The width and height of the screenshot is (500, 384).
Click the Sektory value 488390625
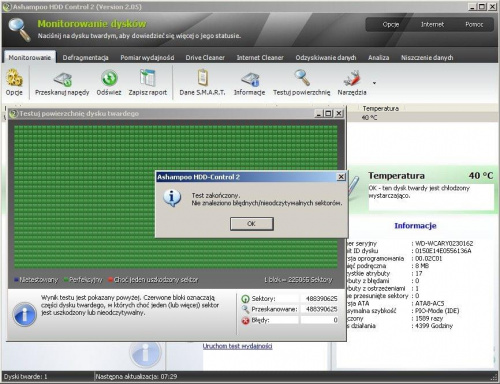pos(321,299)
